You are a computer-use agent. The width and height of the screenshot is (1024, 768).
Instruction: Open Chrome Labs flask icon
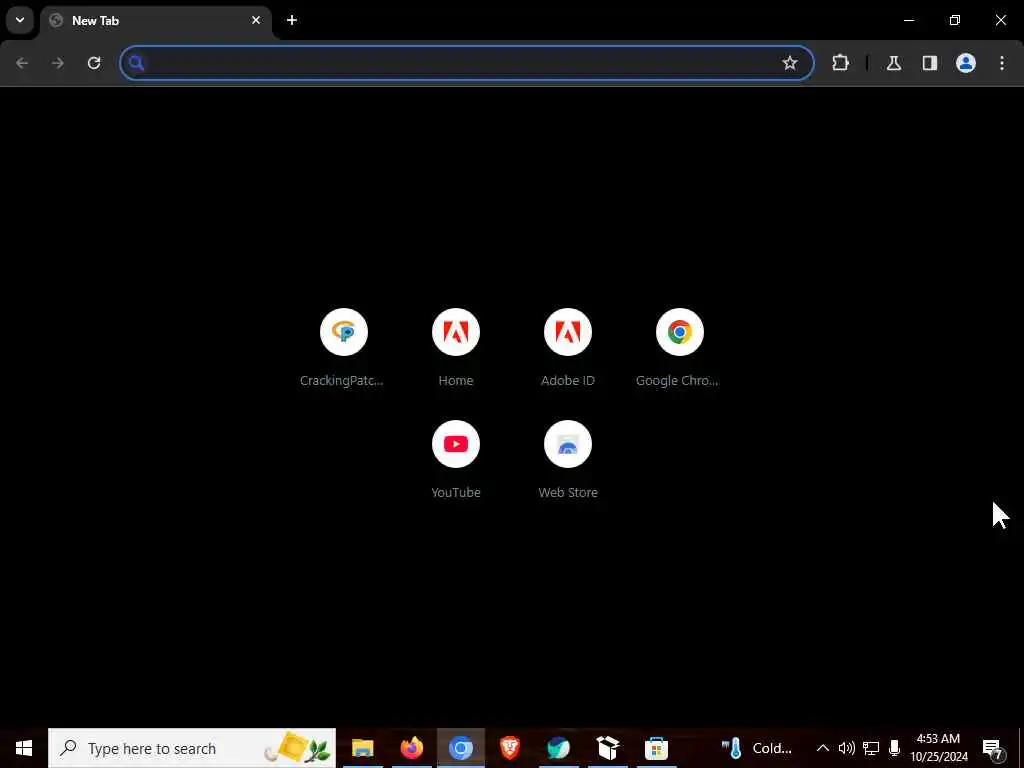pos(894,63)
